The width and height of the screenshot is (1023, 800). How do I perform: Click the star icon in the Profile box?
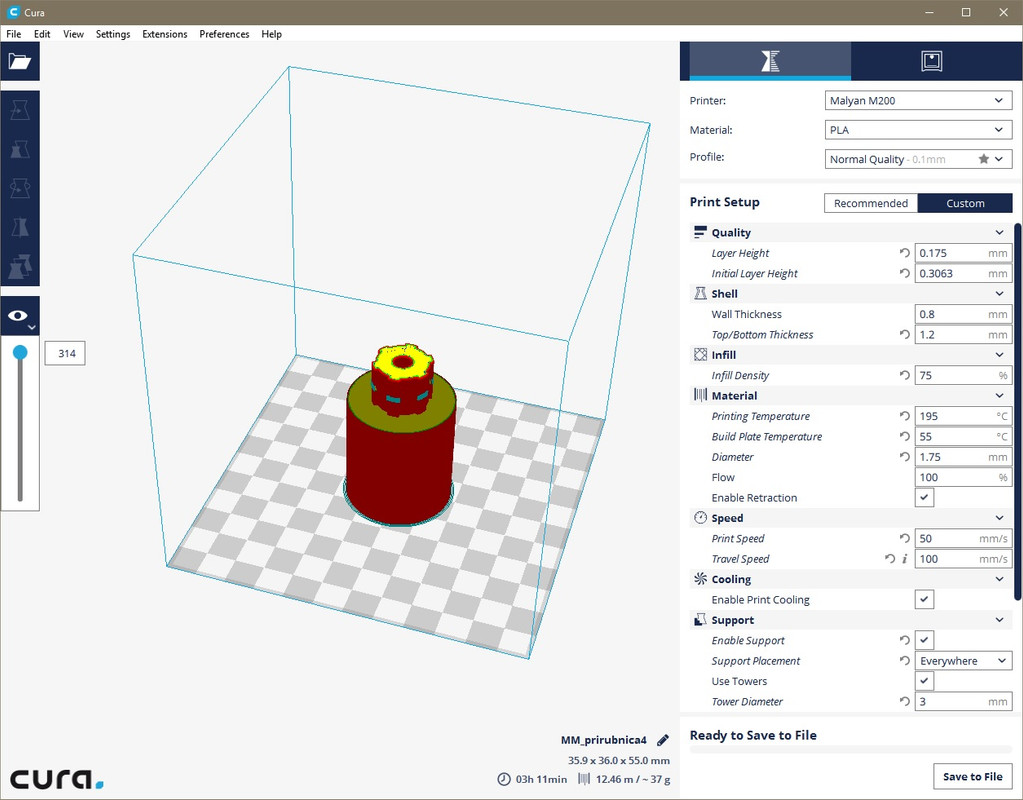click(983, 159)
